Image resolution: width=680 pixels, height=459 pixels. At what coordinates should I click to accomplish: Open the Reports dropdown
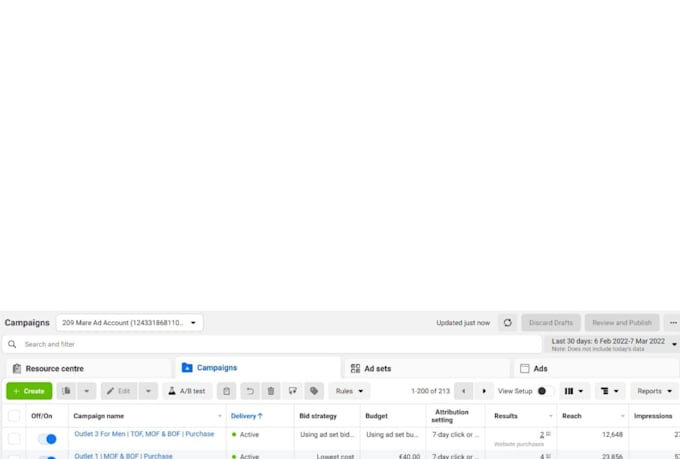(654, 391)
